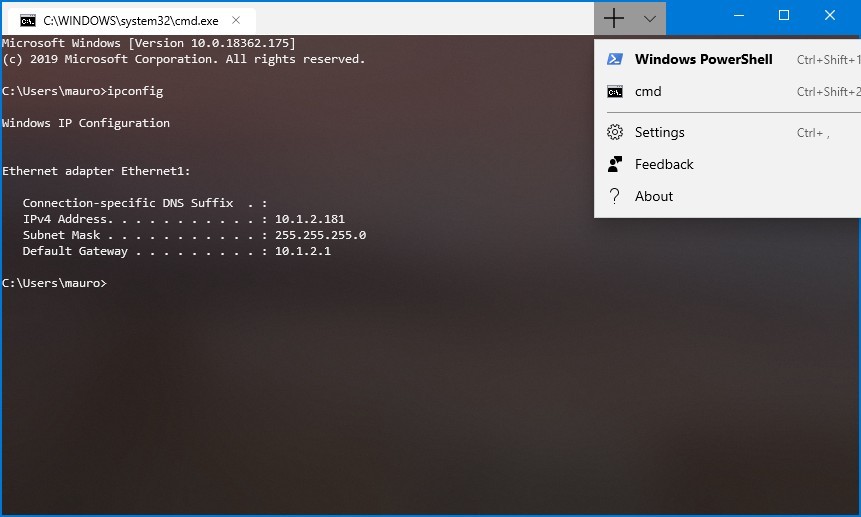Open the Feedback menu entry
The image size is (861, 517).
tap(728, 164)
